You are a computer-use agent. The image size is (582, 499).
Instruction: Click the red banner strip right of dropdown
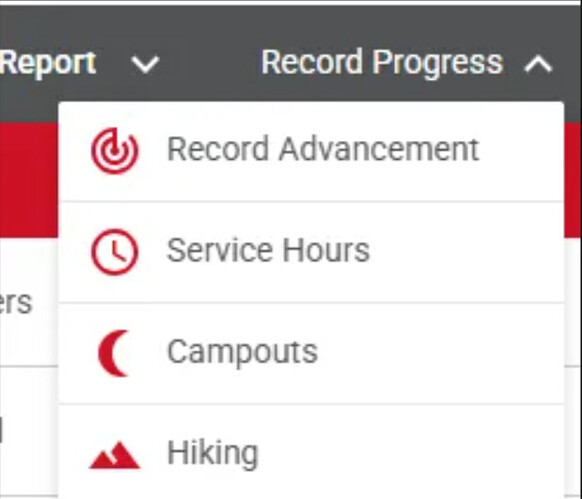click(573, 180)
